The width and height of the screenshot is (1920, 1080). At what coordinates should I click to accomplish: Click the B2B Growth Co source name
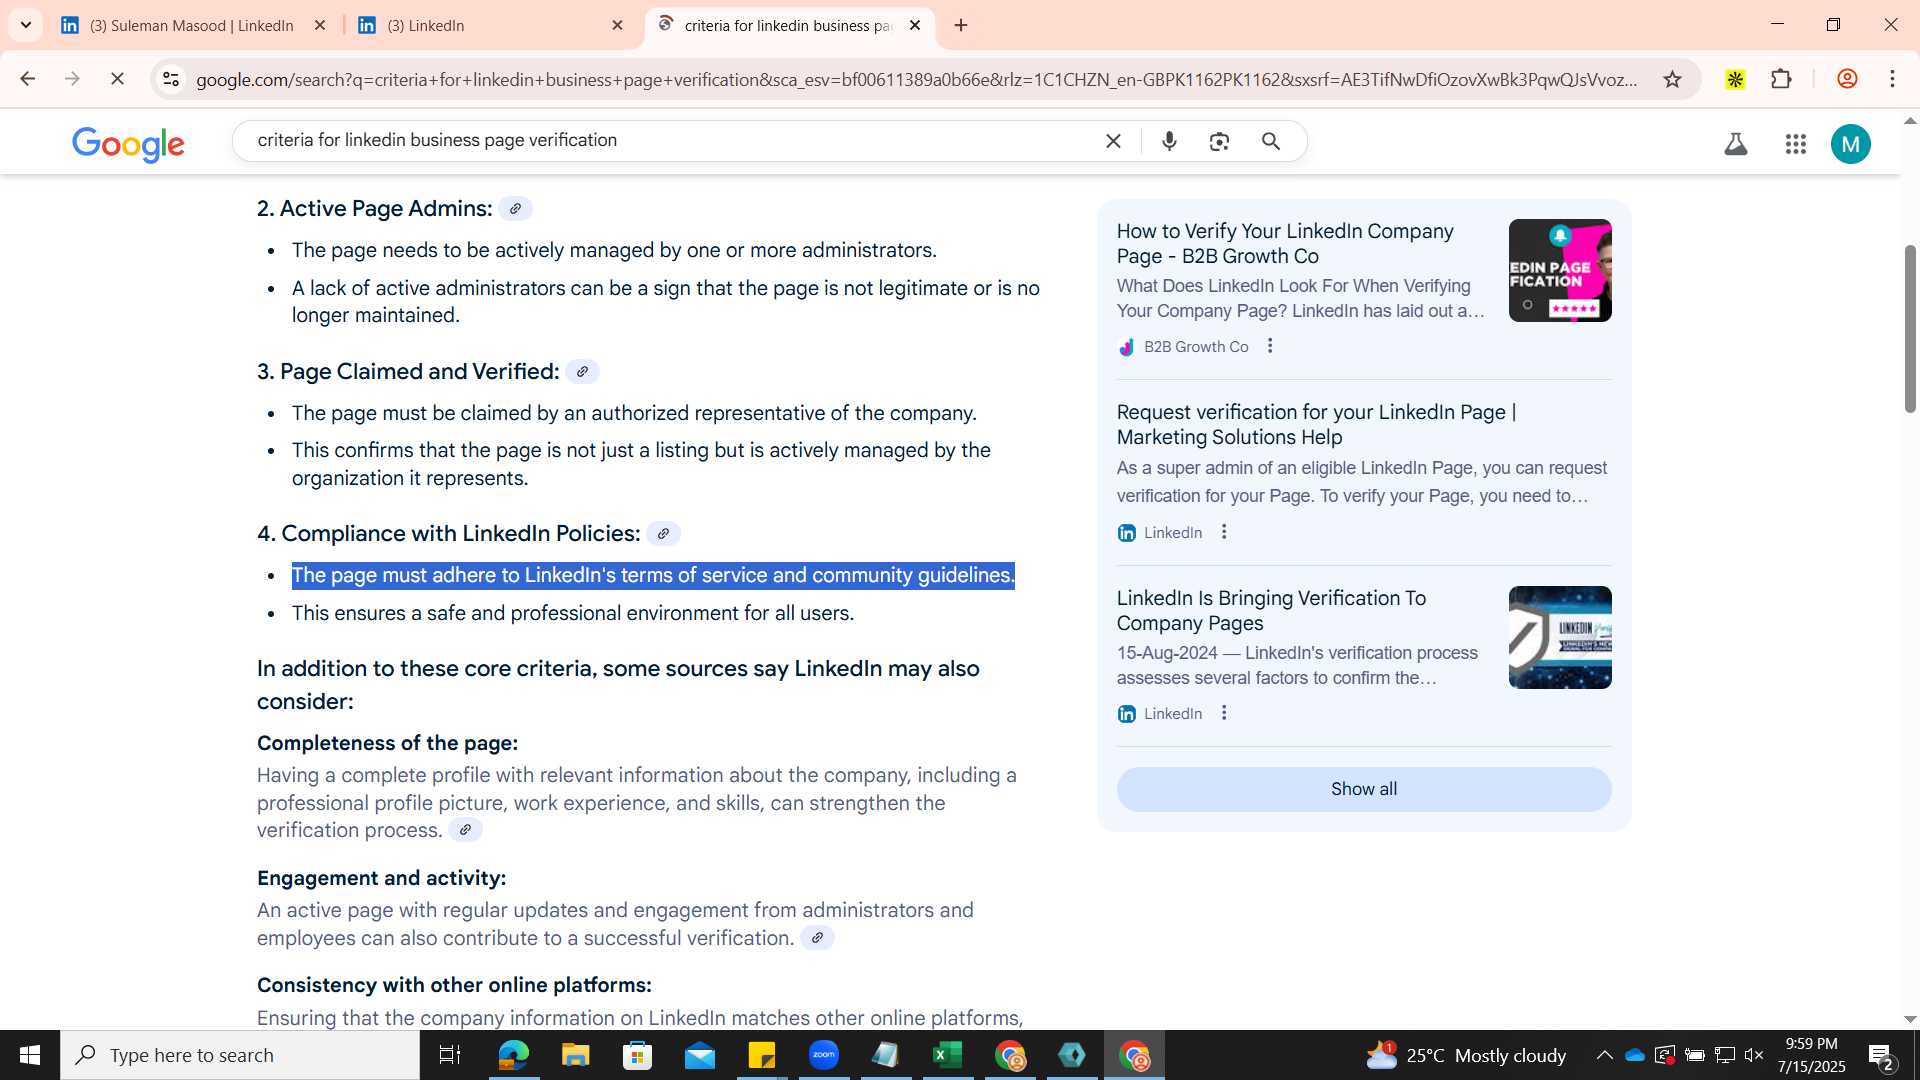tap(1196, 347)
